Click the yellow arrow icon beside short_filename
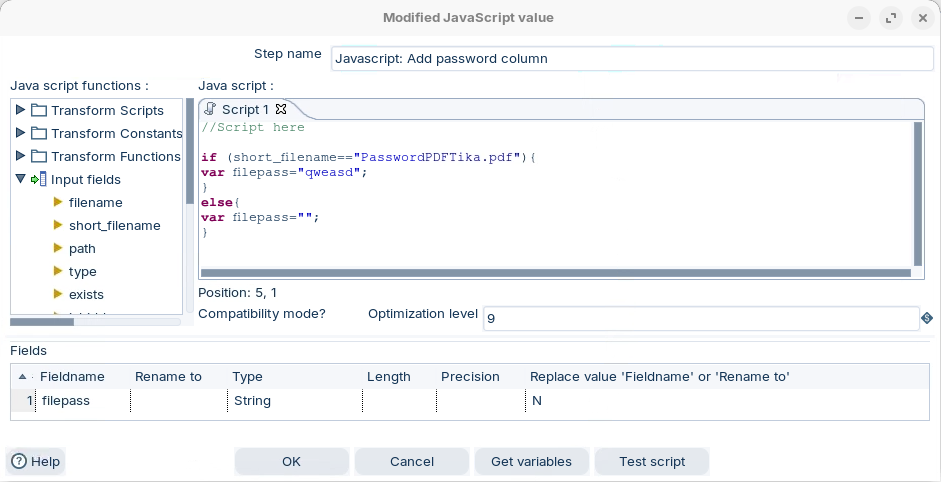This screenshot has width=941, height=482. (58, 225)
